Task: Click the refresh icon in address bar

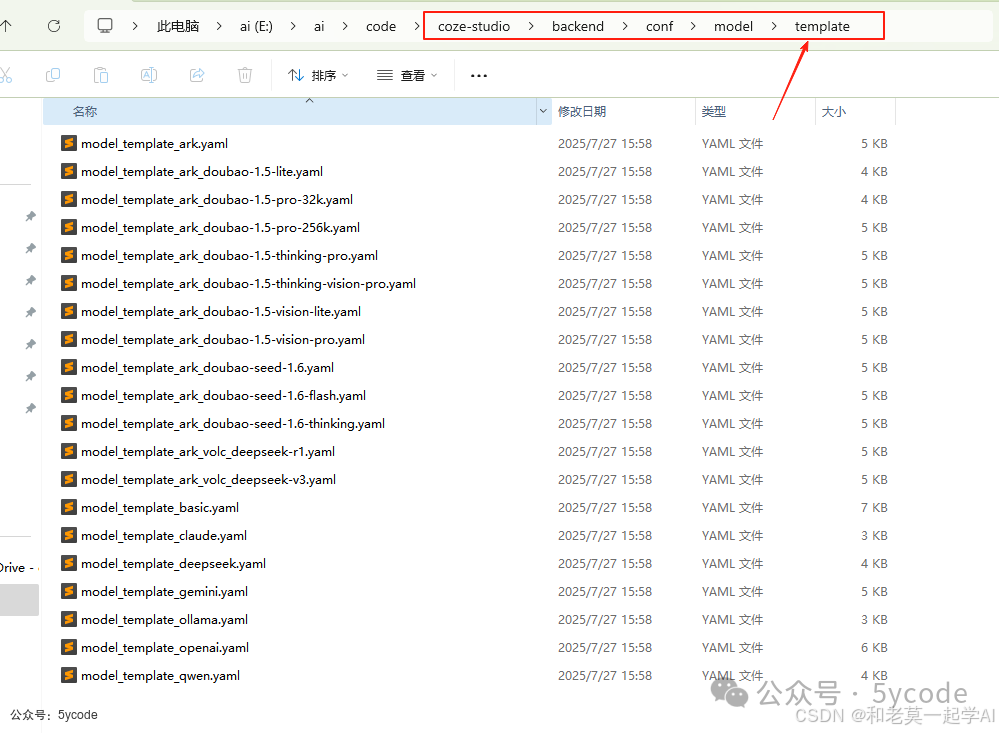Action: click(54, 26)
